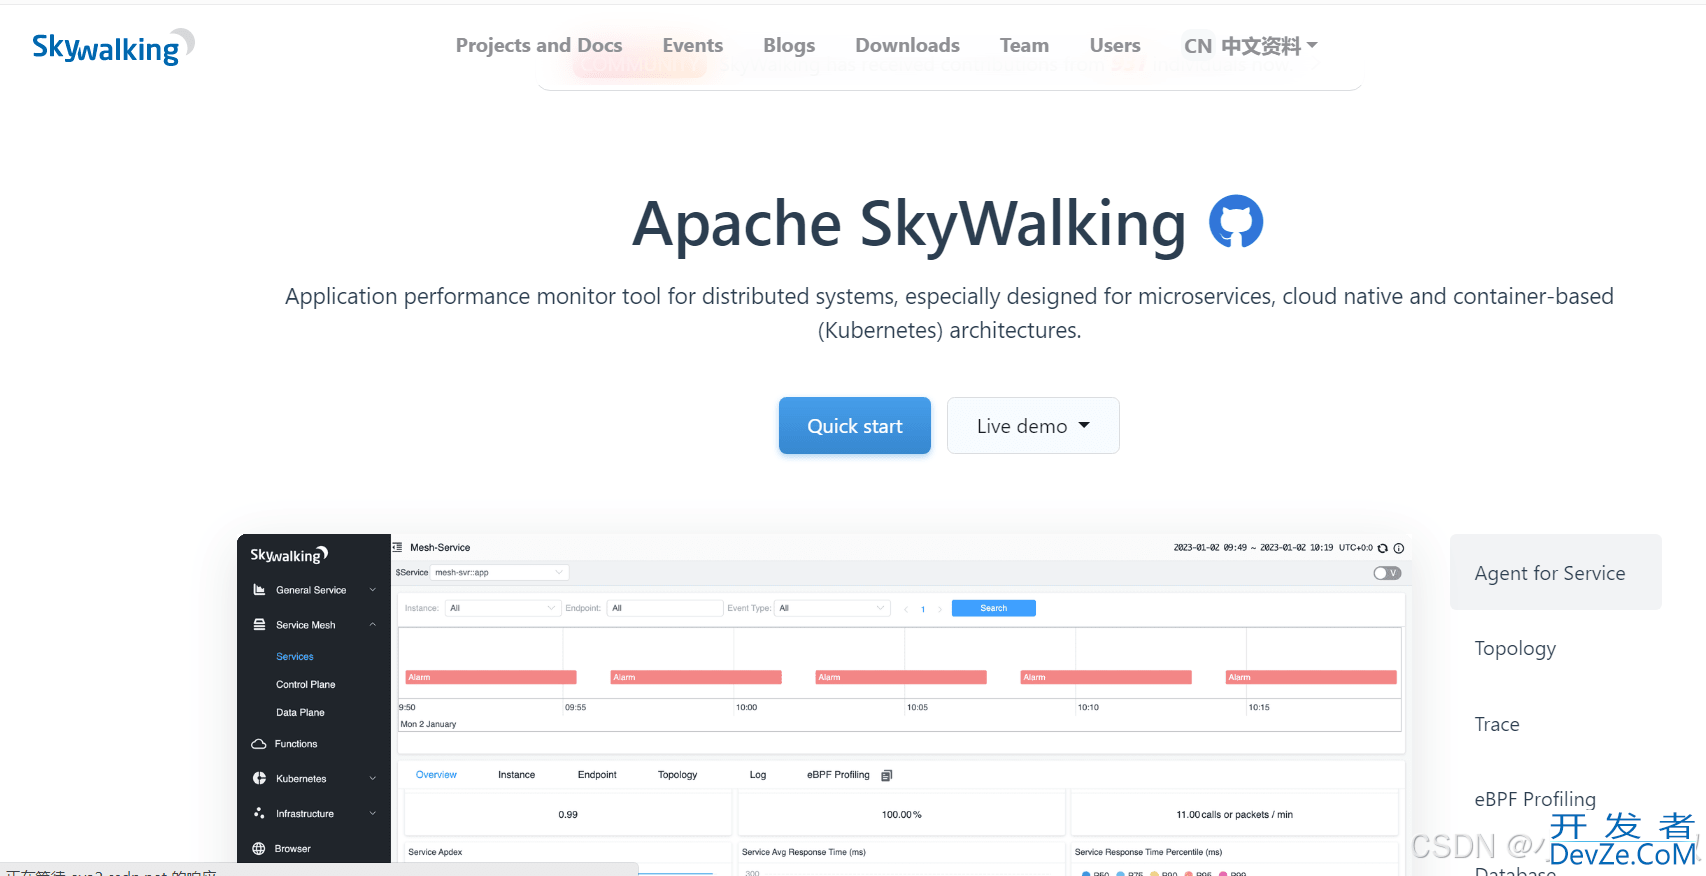1706x876 pixels.
Task: Click the Alarm bar near 10:15
Action: (1311, 677)
